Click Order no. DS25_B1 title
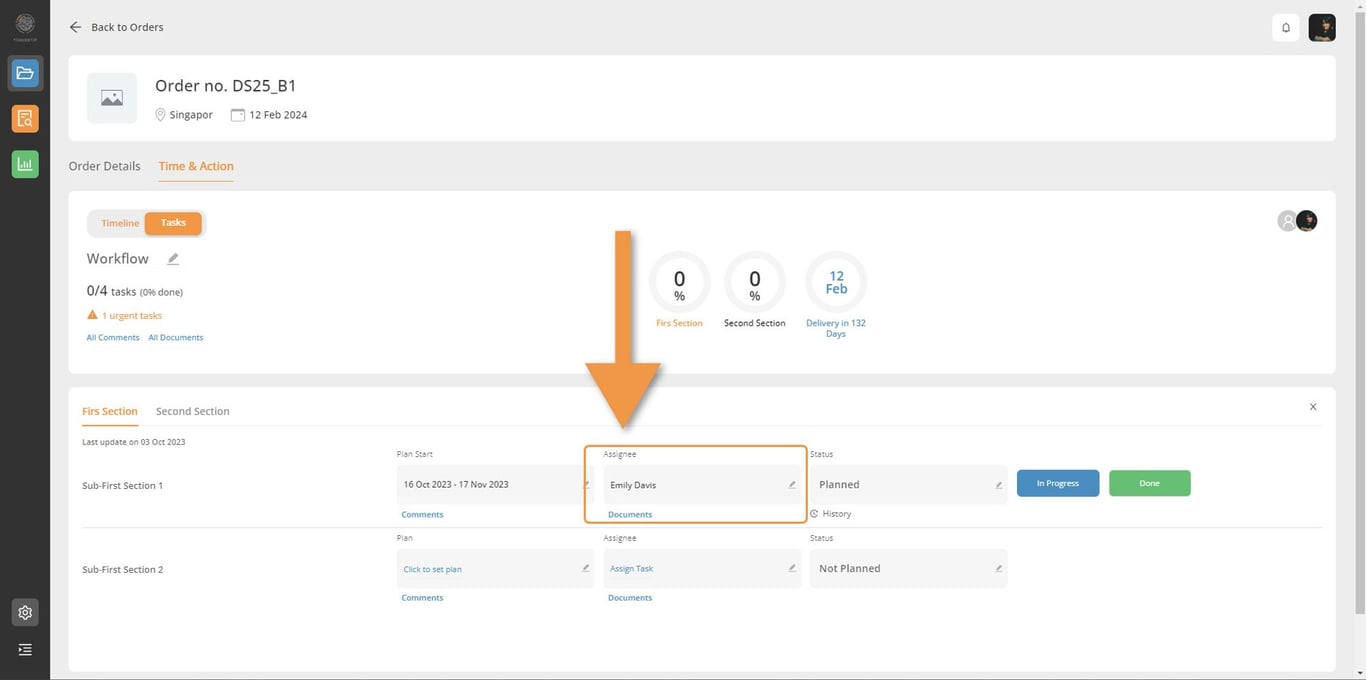The width and height of the screenshot is (1366, 680). click(225, 86)
